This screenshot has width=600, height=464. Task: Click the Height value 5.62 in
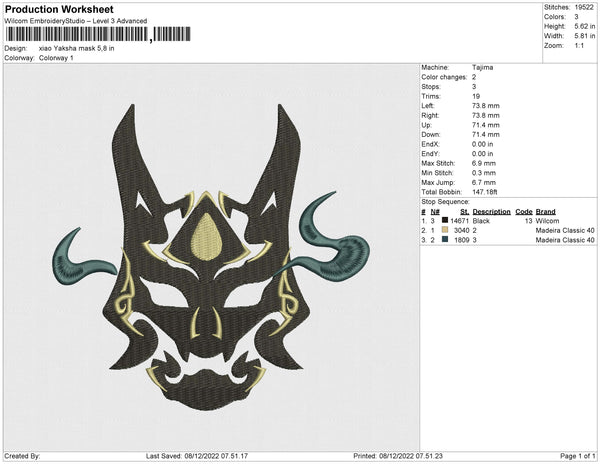585,26
